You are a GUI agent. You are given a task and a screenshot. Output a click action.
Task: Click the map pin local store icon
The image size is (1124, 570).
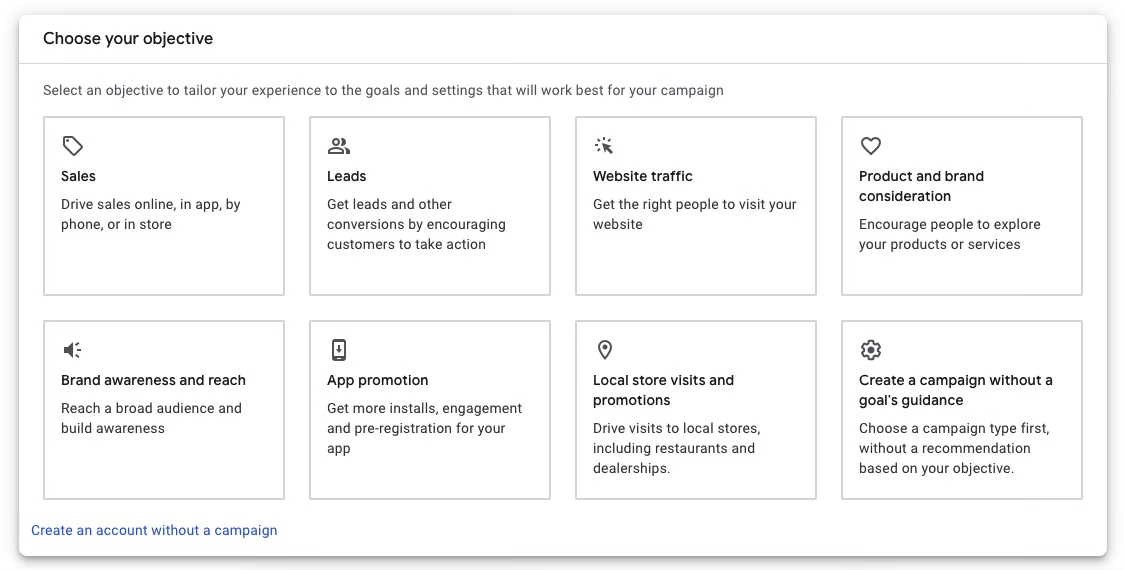click(x=604, y=350)
